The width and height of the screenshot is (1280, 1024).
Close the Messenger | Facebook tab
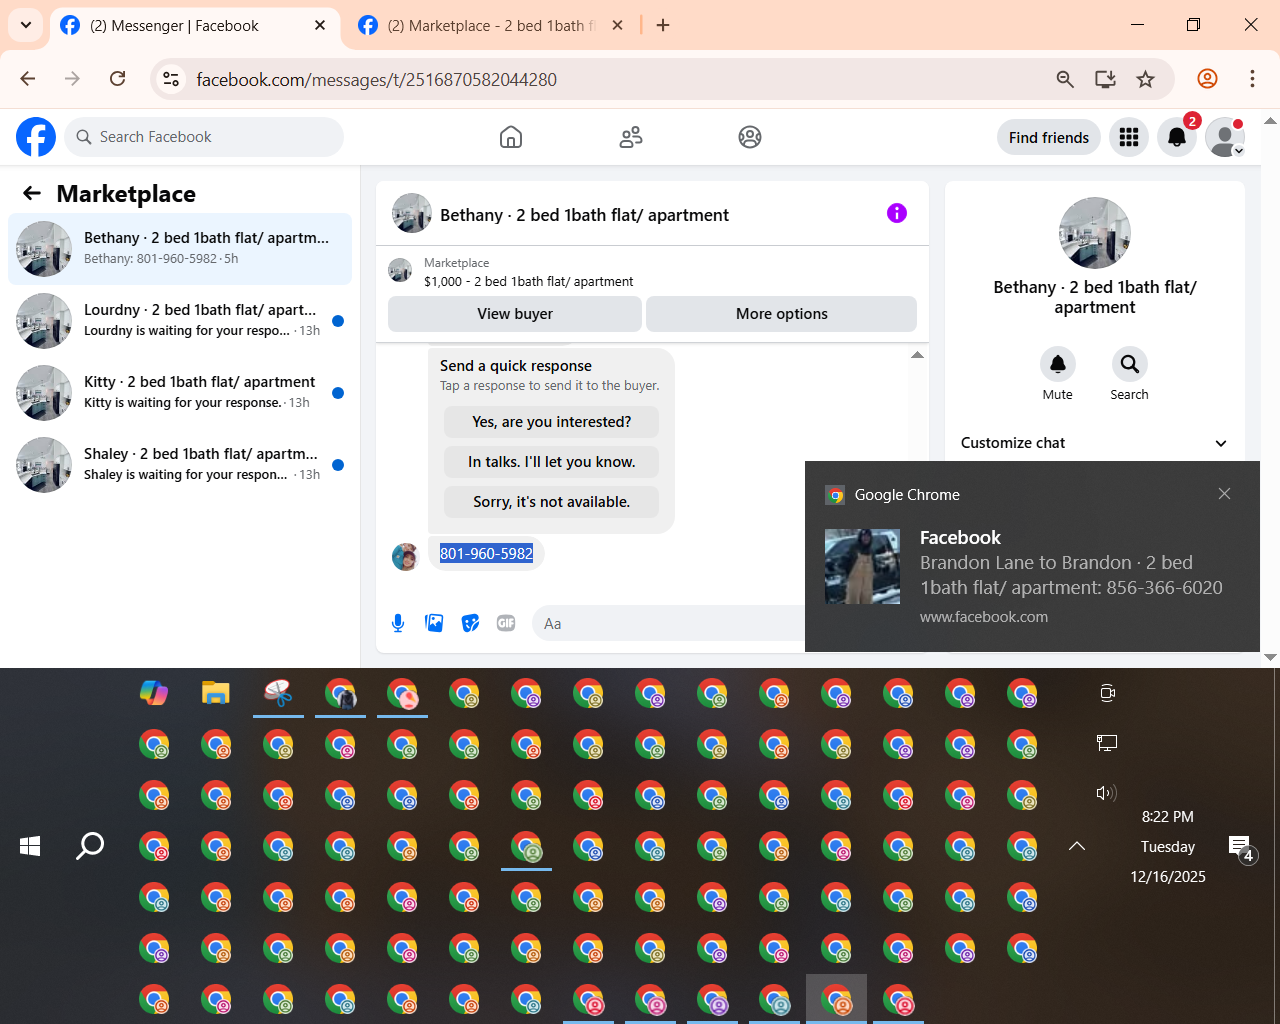[x=320, y=26]
